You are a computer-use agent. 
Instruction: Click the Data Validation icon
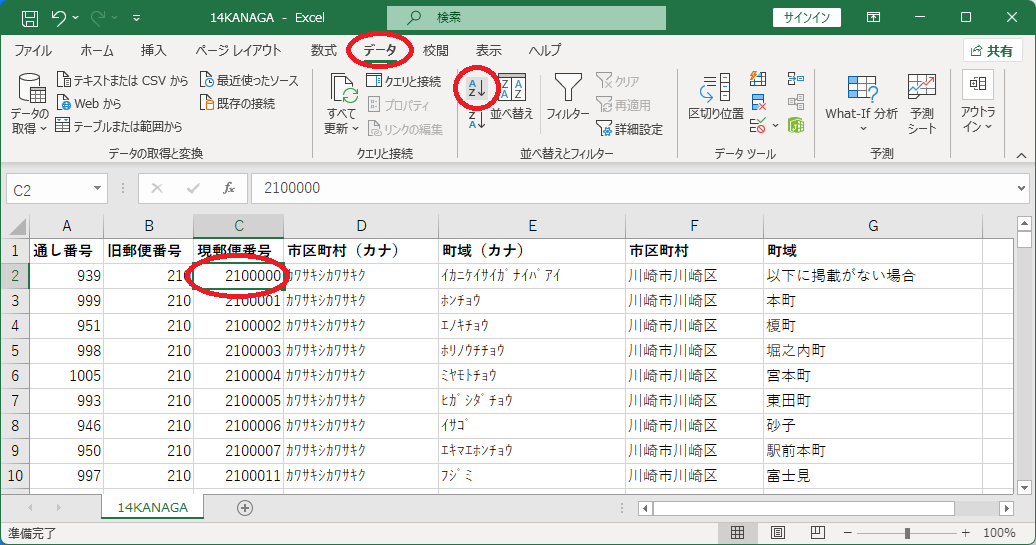pos(758,125)
